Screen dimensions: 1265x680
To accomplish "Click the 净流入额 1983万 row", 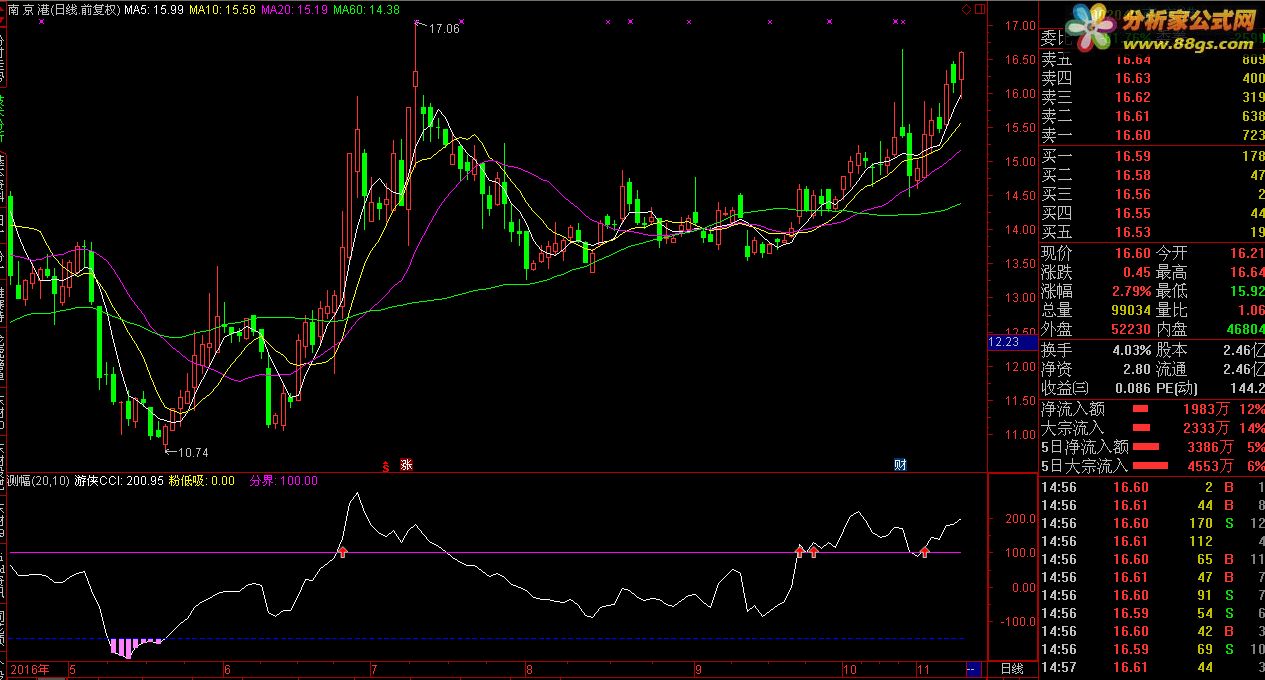I will 1152,408.
